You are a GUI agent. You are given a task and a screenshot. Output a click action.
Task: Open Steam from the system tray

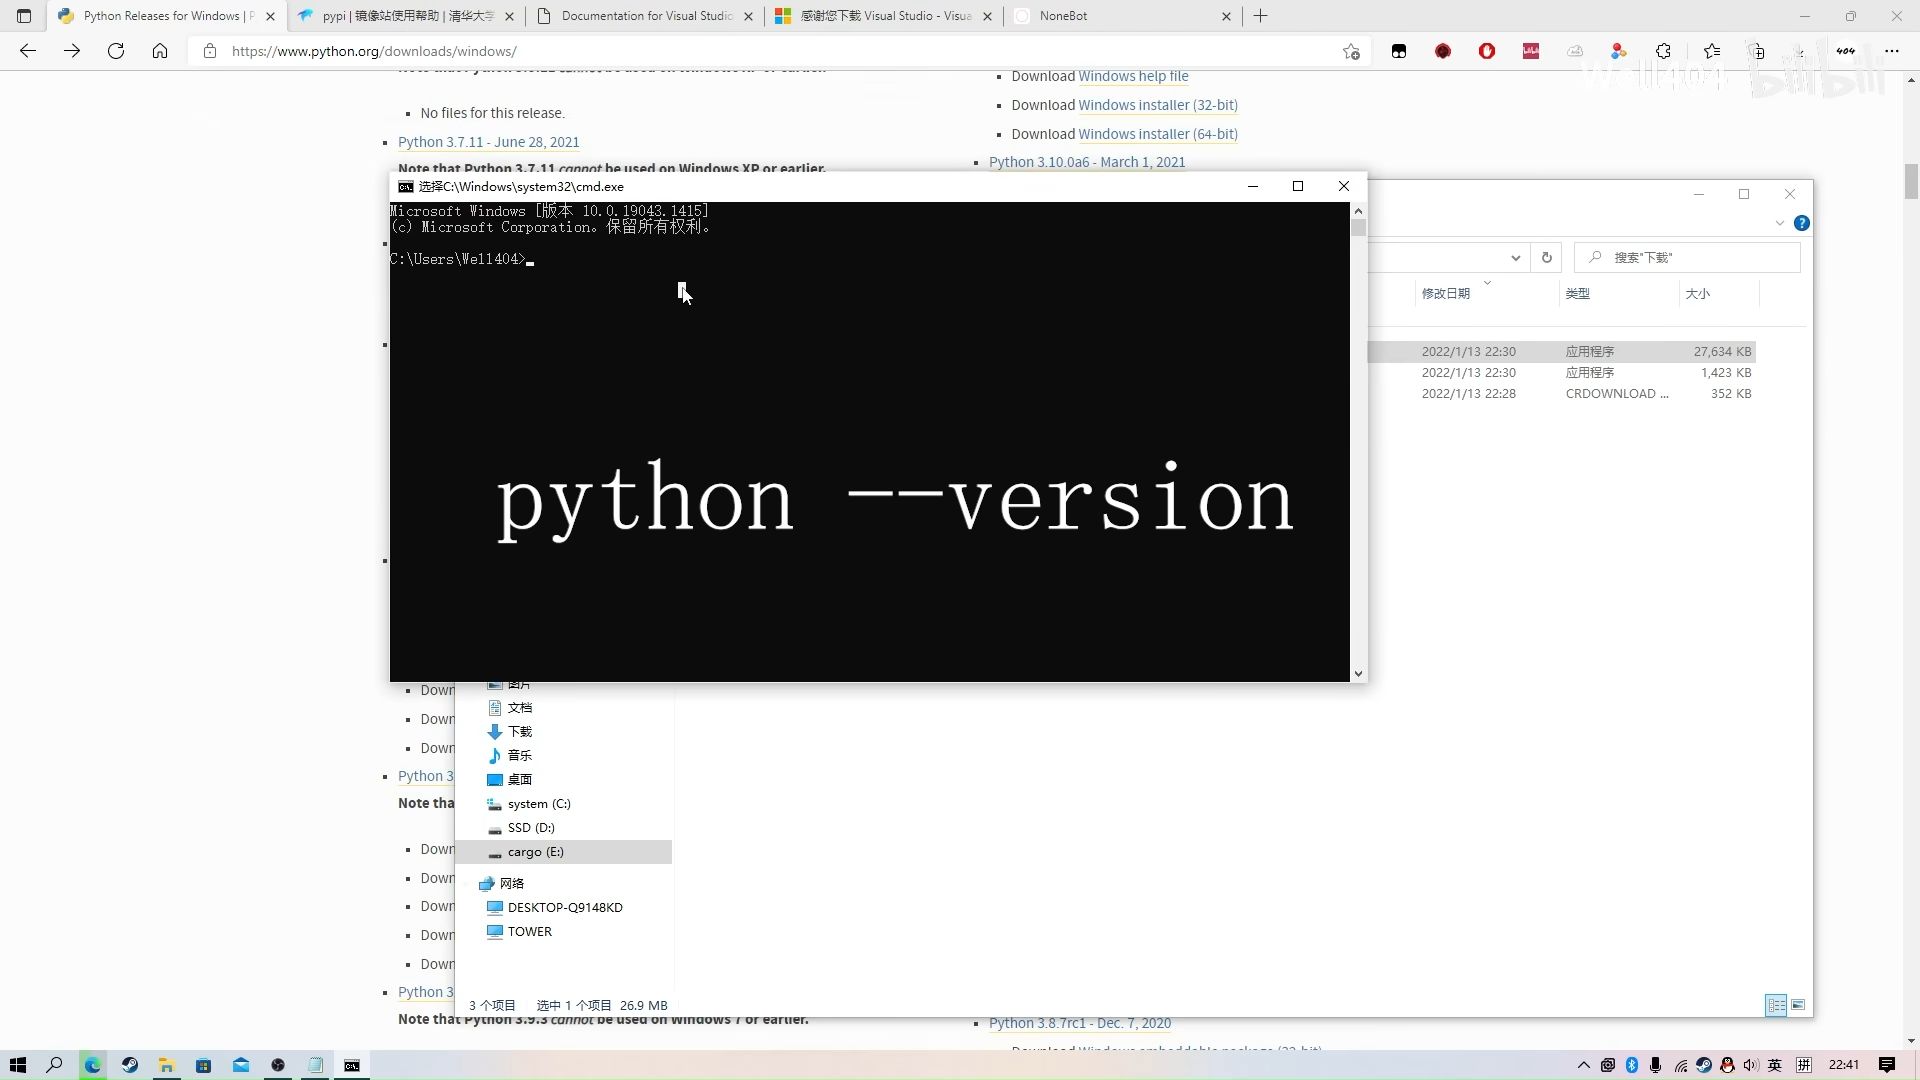(x=1704, y=1064)
